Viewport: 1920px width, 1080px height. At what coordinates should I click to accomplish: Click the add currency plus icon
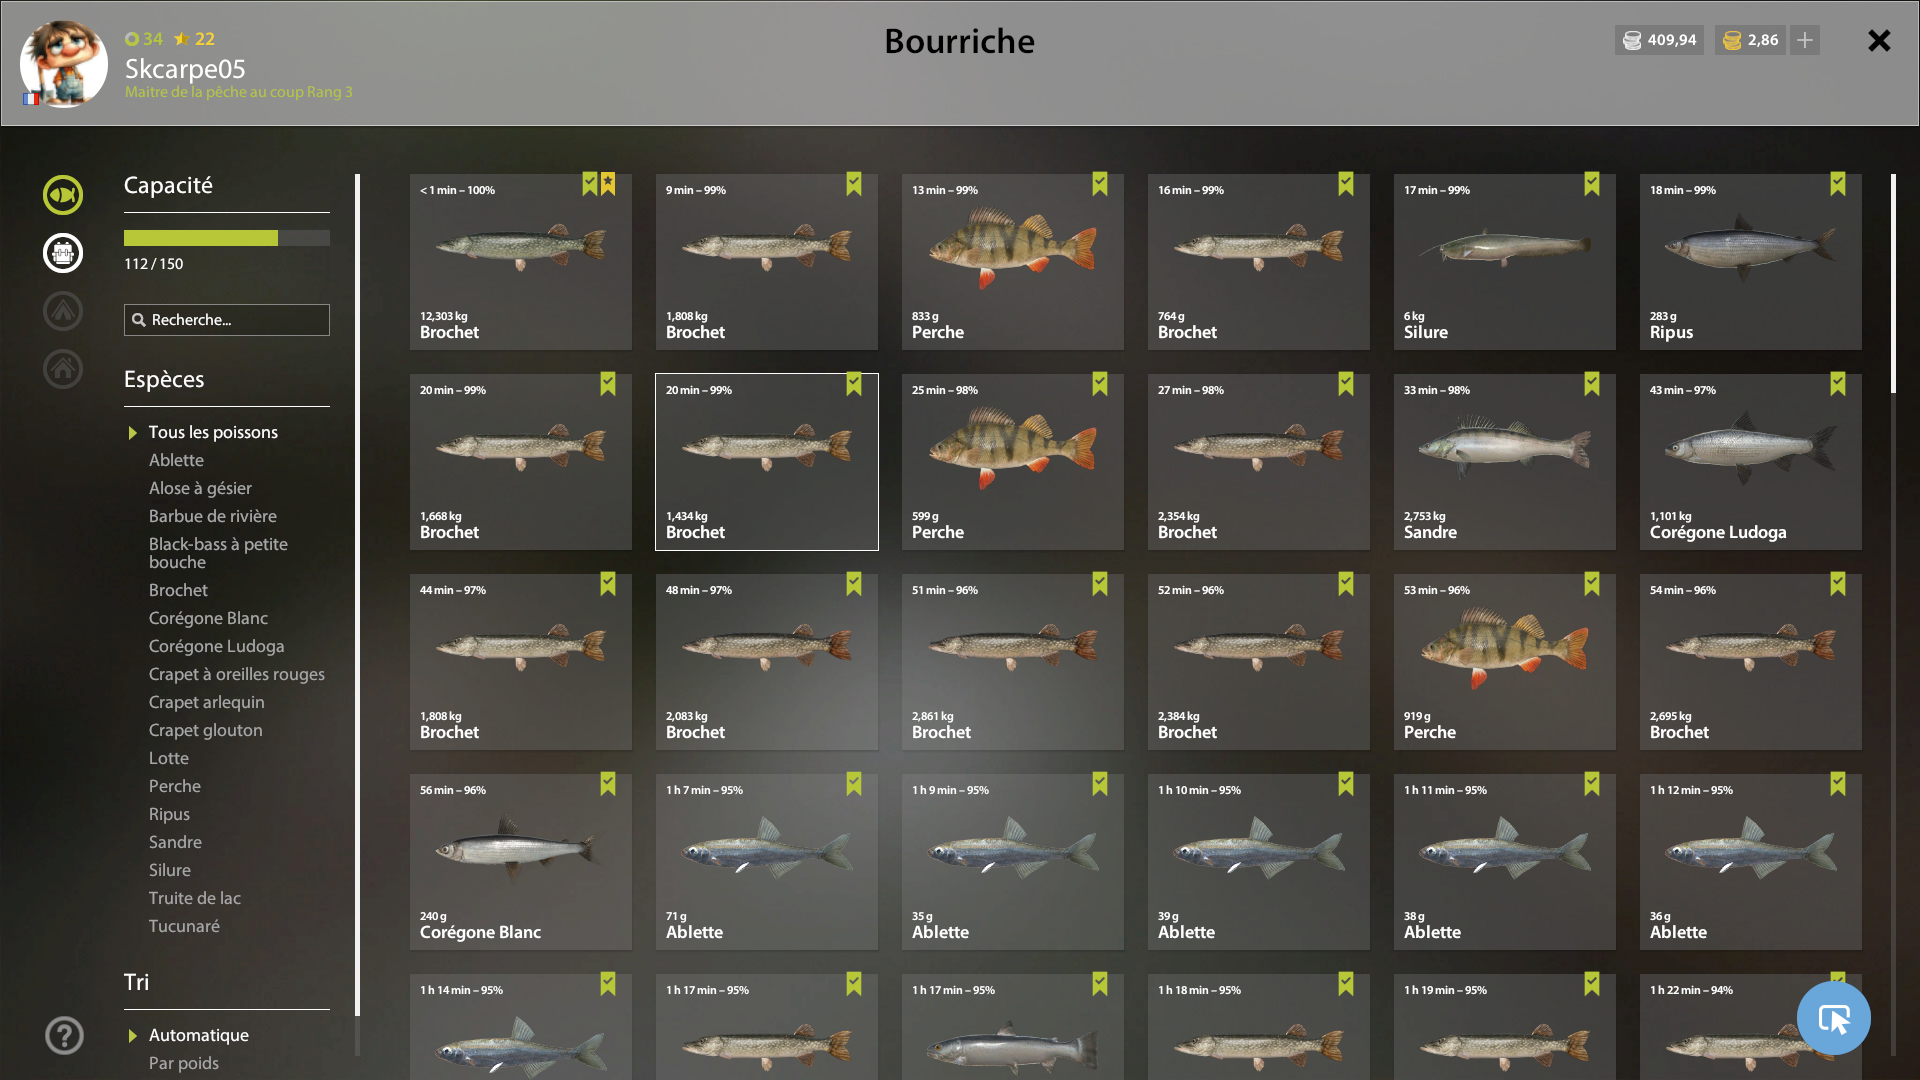1805,40
